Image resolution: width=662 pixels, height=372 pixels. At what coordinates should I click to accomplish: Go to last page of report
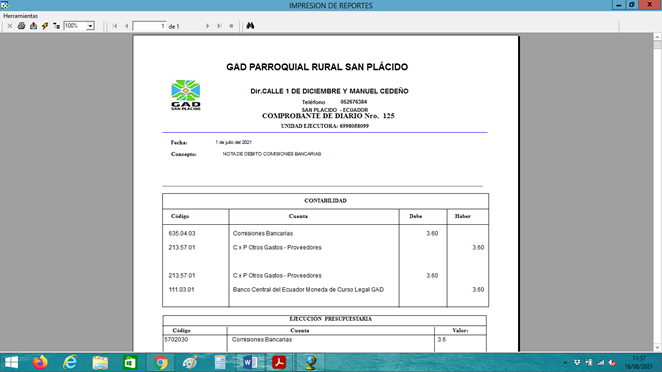point(219,26)
